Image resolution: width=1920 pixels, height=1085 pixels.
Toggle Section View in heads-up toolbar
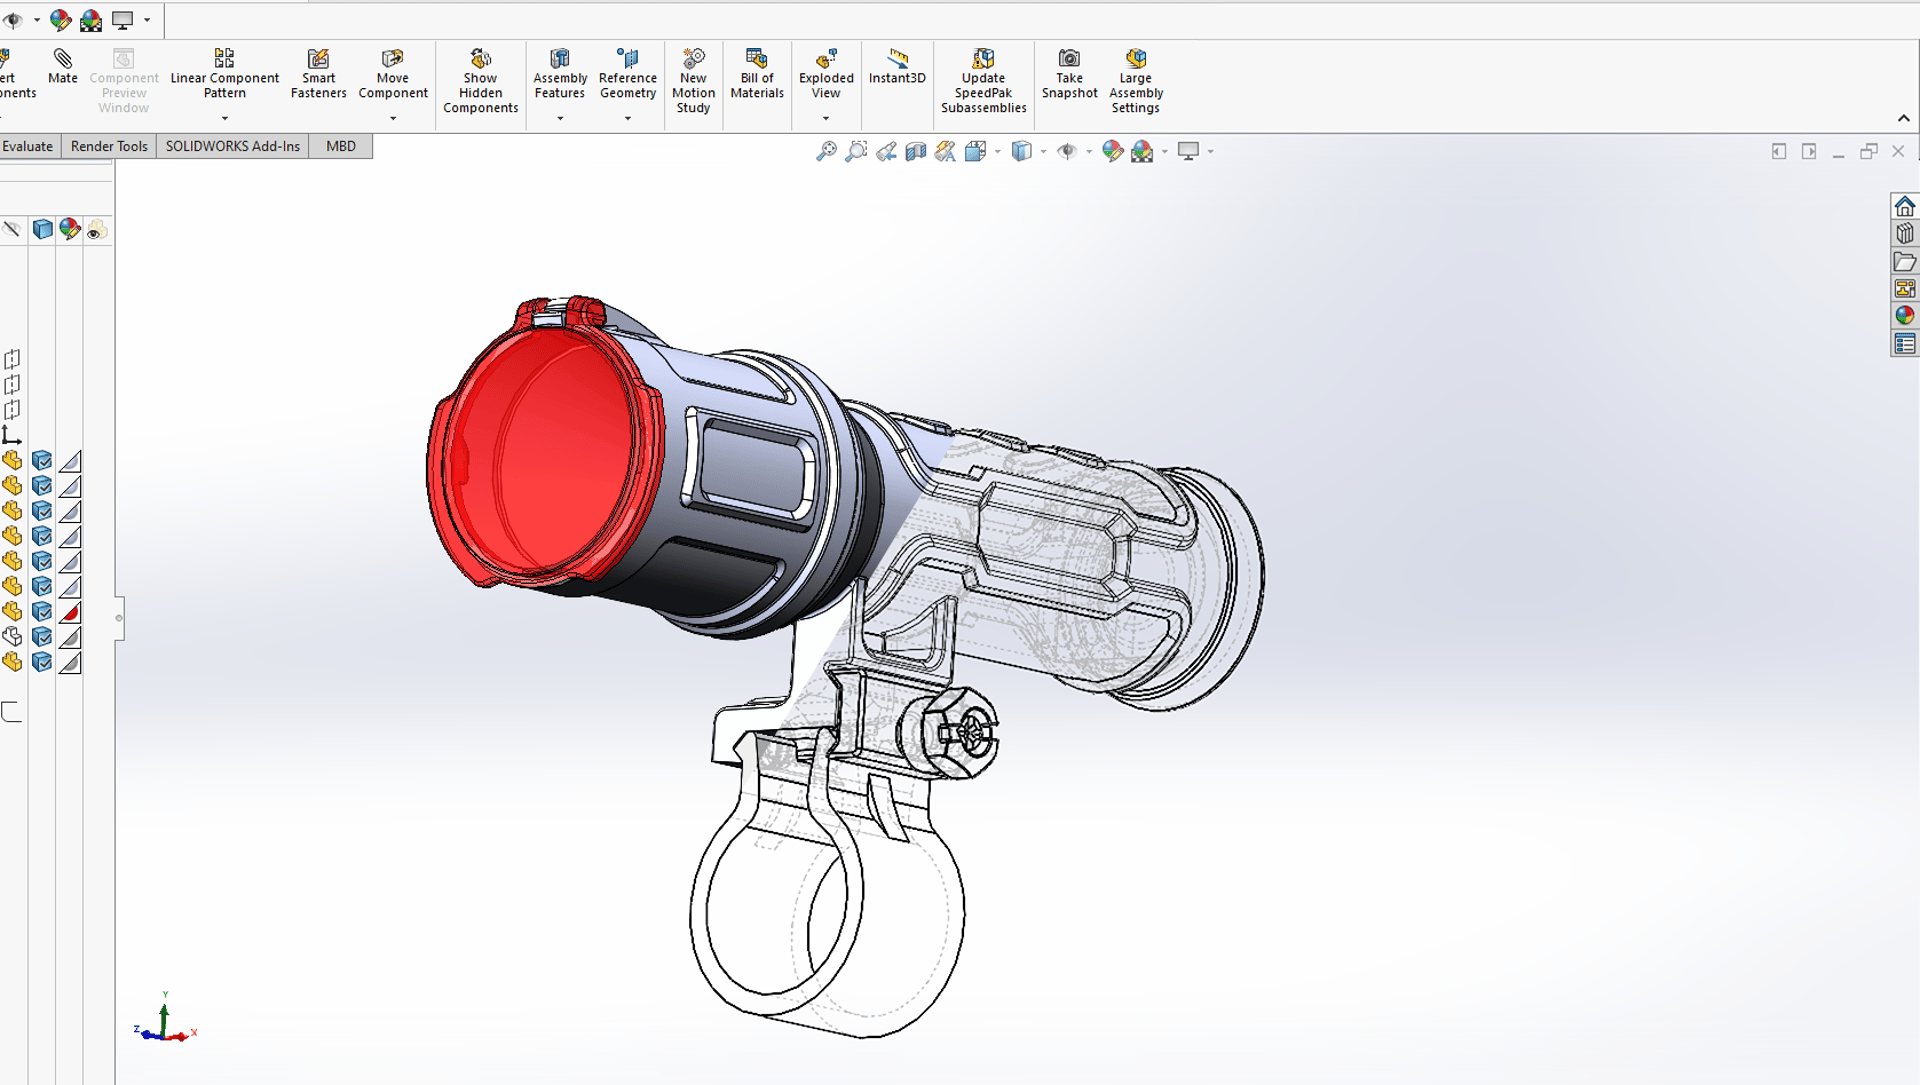click(915, 151)
